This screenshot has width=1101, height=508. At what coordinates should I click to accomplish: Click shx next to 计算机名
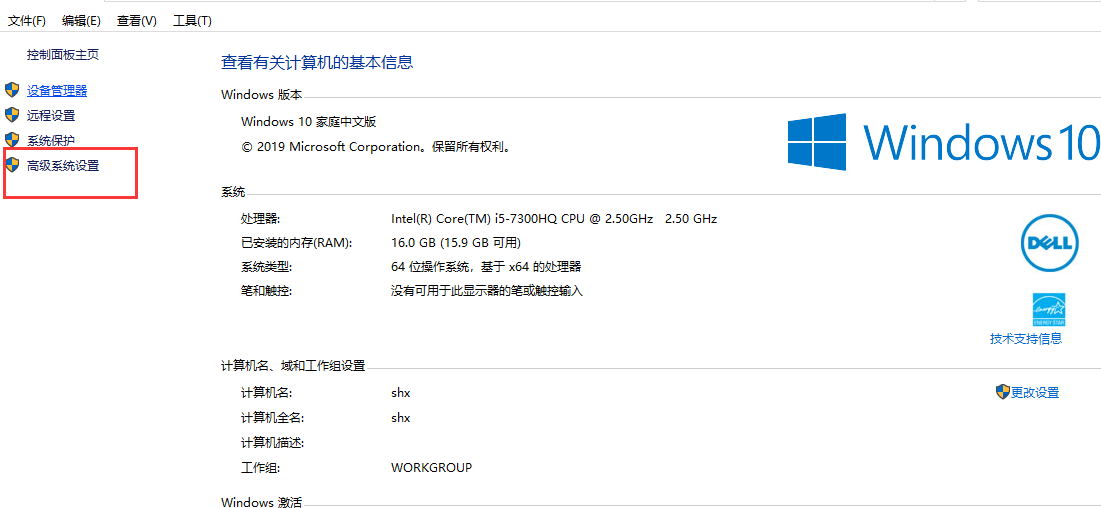point(400,393)
